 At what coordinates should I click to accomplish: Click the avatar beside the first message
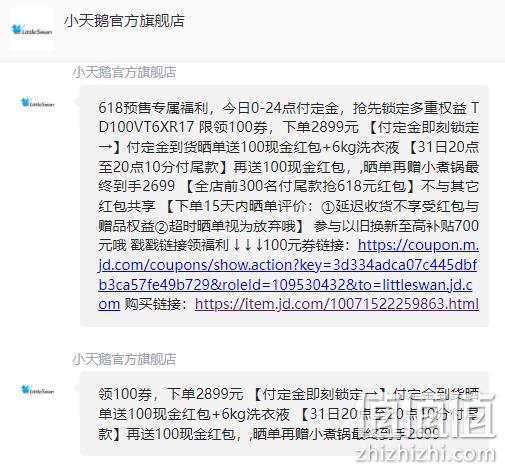pos(37,103)
